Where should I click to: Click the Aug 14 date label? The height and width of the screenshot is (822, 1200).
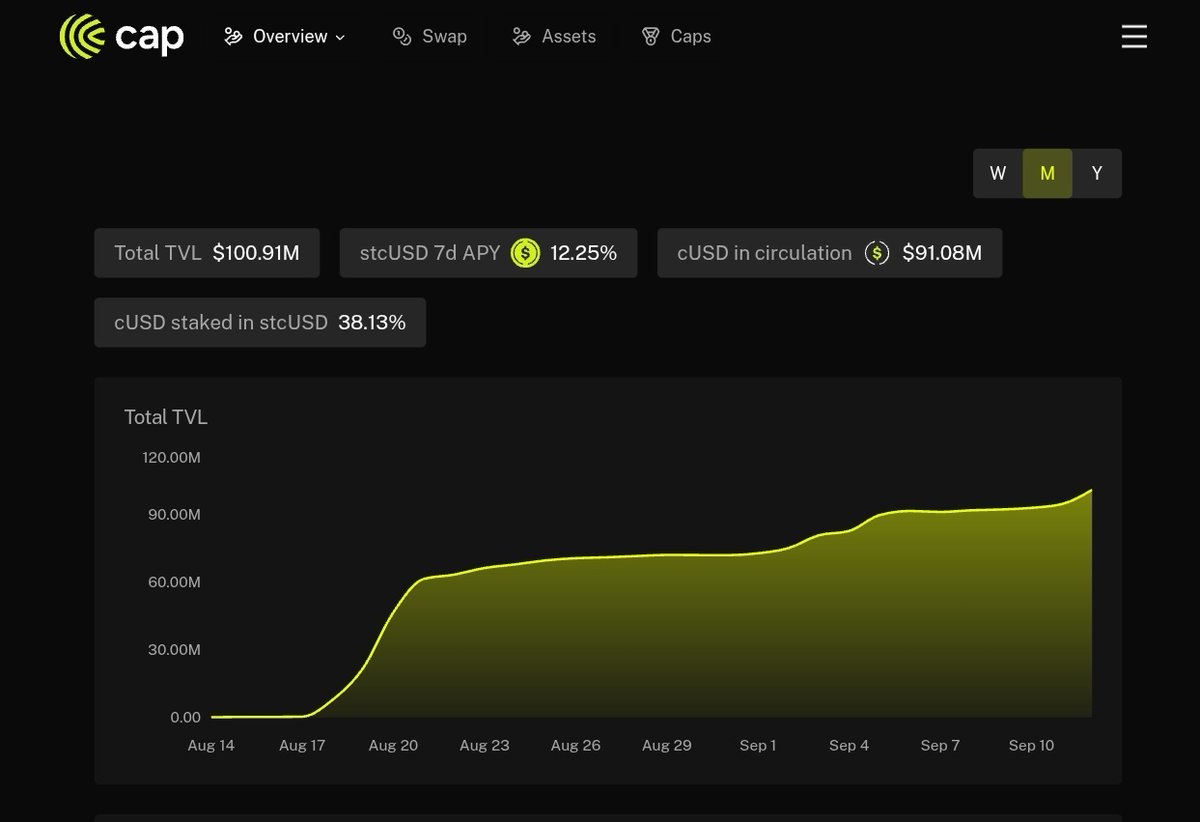click(211, 745)
